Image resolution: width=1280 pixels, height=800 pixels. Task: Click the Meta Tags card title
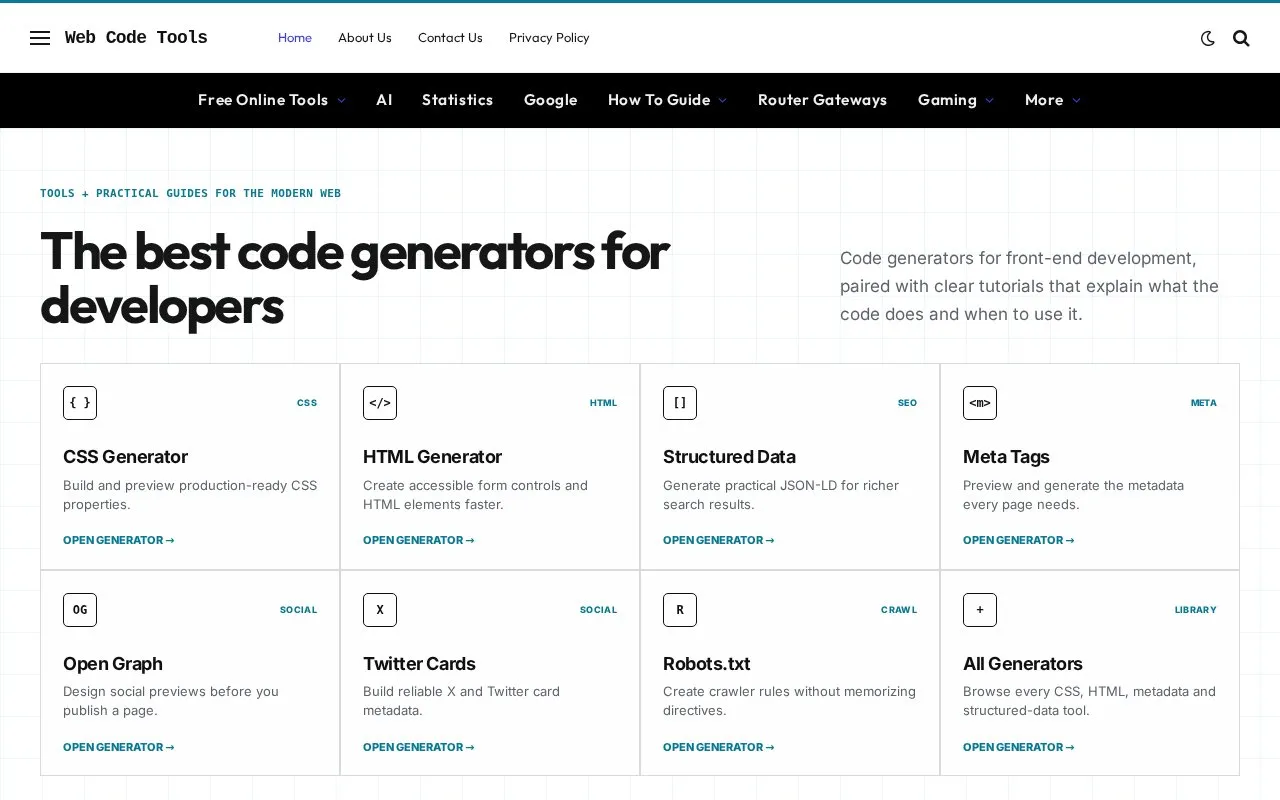1006,457
